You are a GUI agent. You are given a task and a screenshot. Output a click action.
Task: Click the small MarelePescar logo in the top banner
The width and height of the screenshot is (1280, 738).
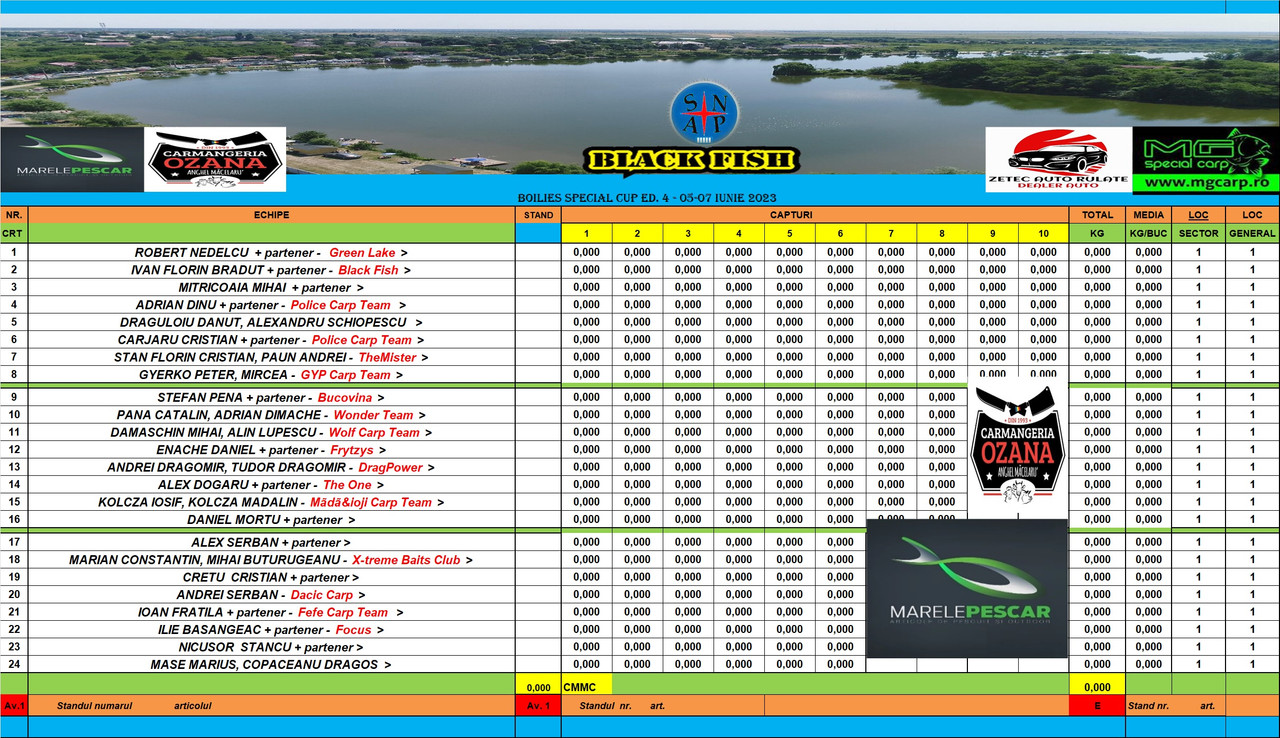pyautogui.click(x=72, y=159)
